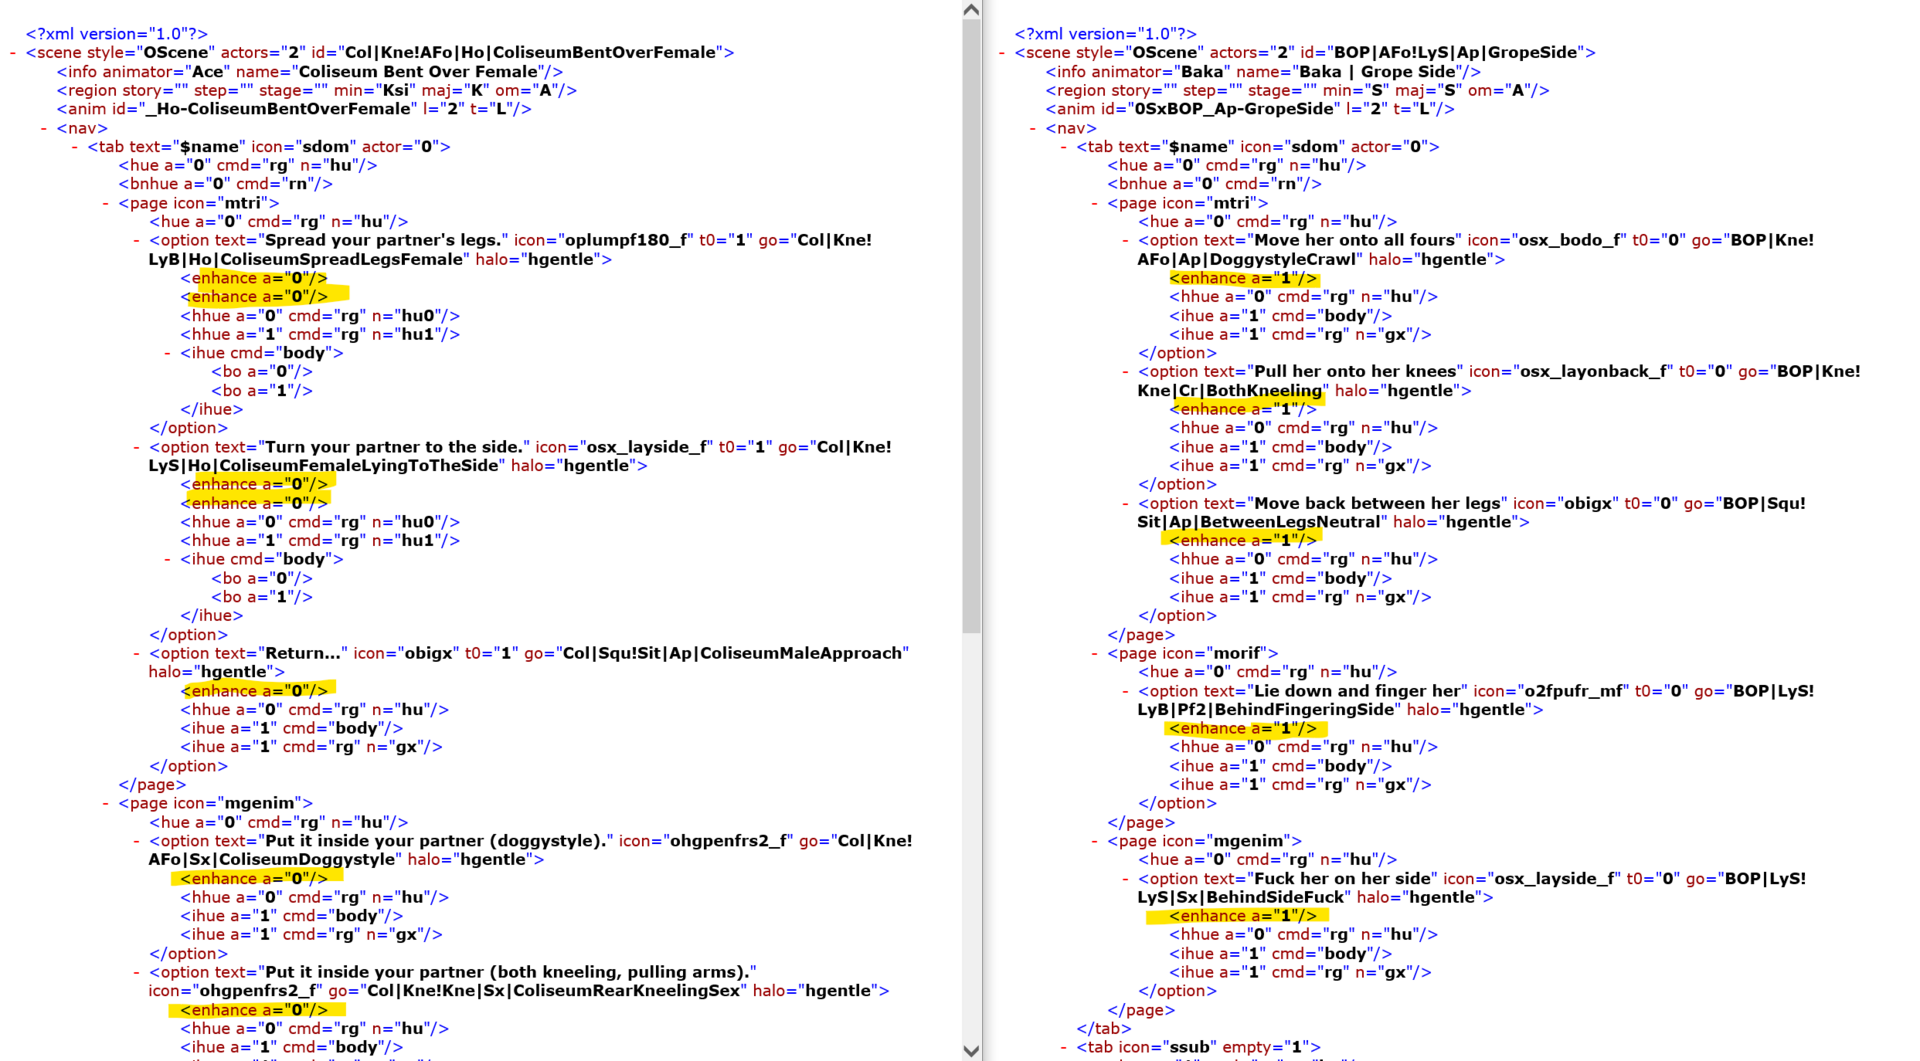The height and width of the screenshot is (1061, 1920).
Task: Click highlighted enhance a="1" under BothKneeling option
Action: (x=1243, y=409)
